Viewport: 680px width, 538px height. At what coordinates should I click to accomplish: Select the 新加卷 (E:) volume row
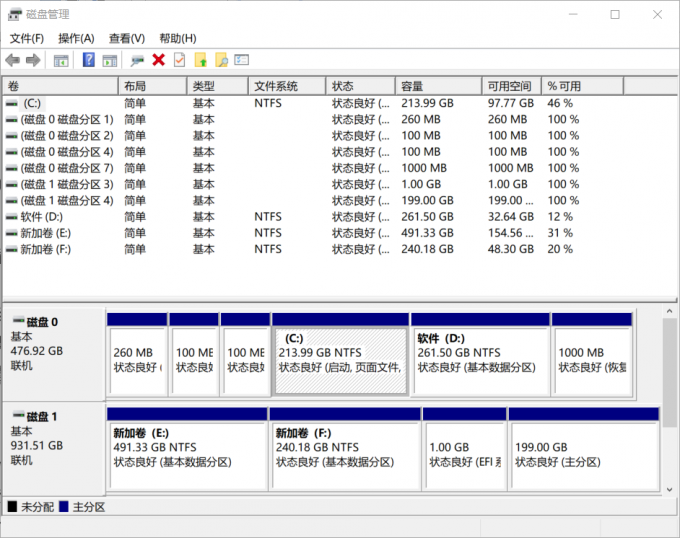[x=313, y=233]
